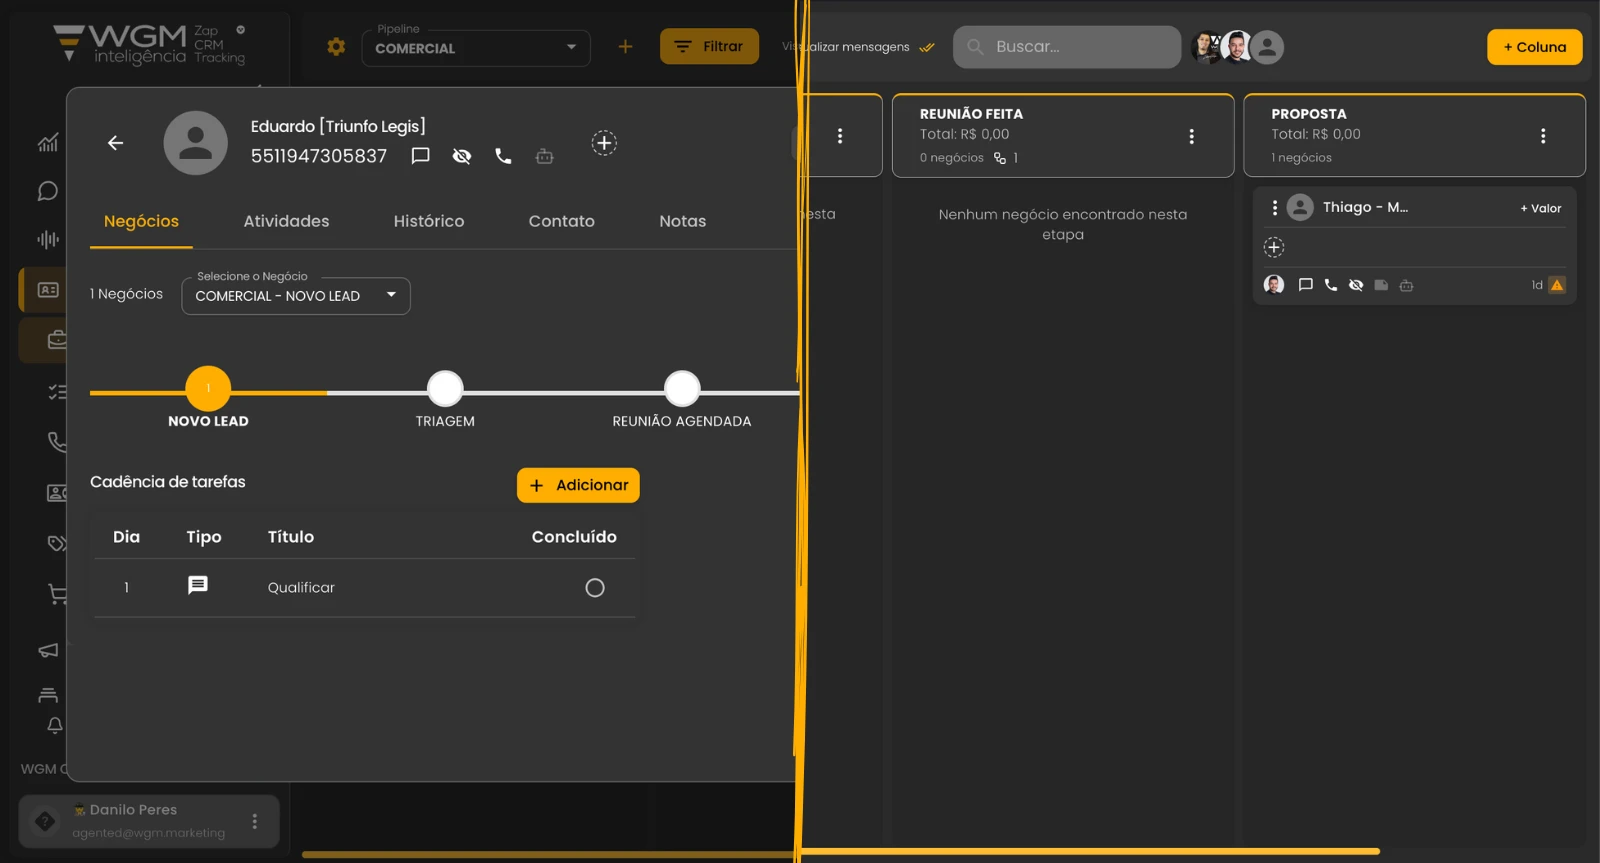The height and width of the screenshot is (863, 1600).
Task: Toggle Visualizar mensagens option
Action: tap(860, 47)
